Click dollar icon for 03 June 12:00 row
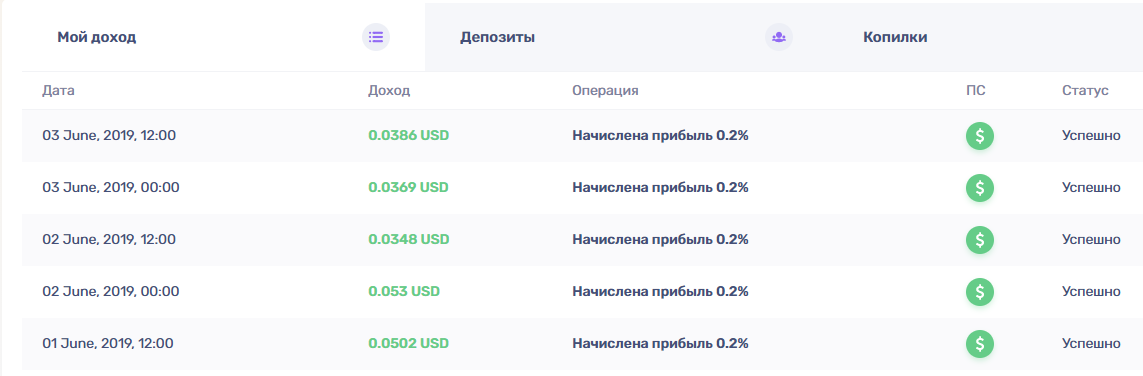 (980, 136)
